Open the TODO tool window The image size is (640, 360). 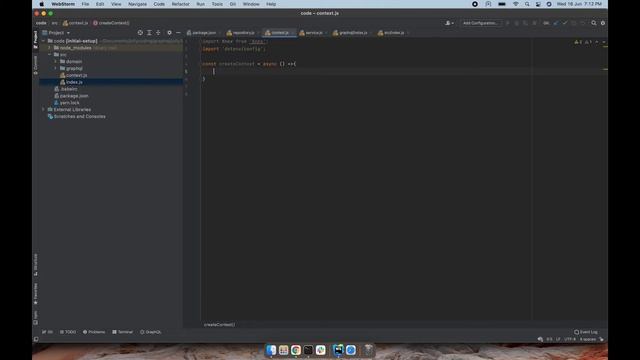[68, 332]
